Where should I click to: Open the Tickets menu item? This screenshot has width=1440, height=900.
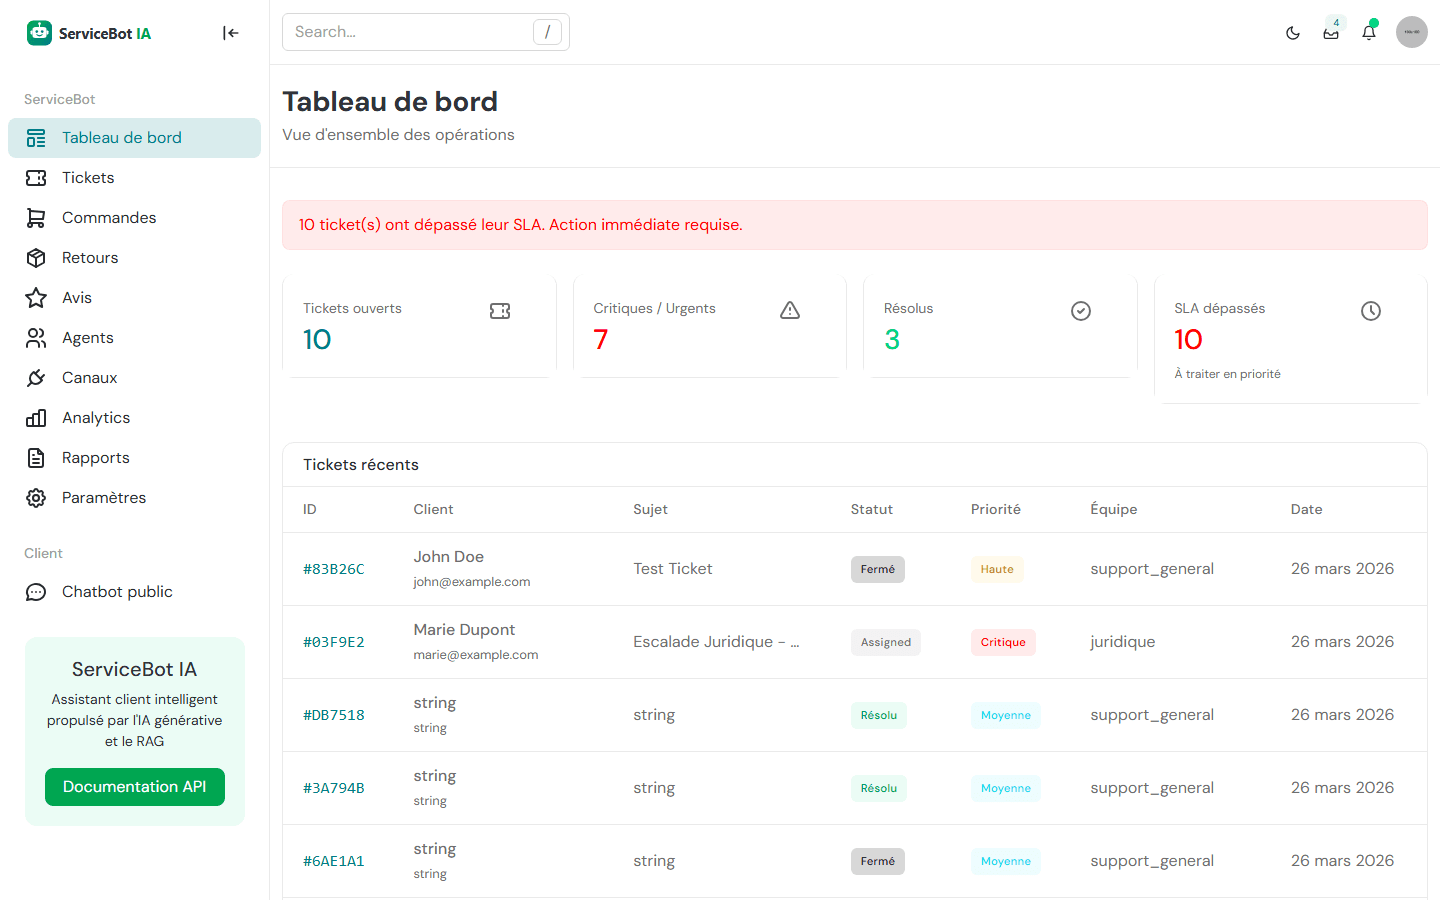click(134, 178)
